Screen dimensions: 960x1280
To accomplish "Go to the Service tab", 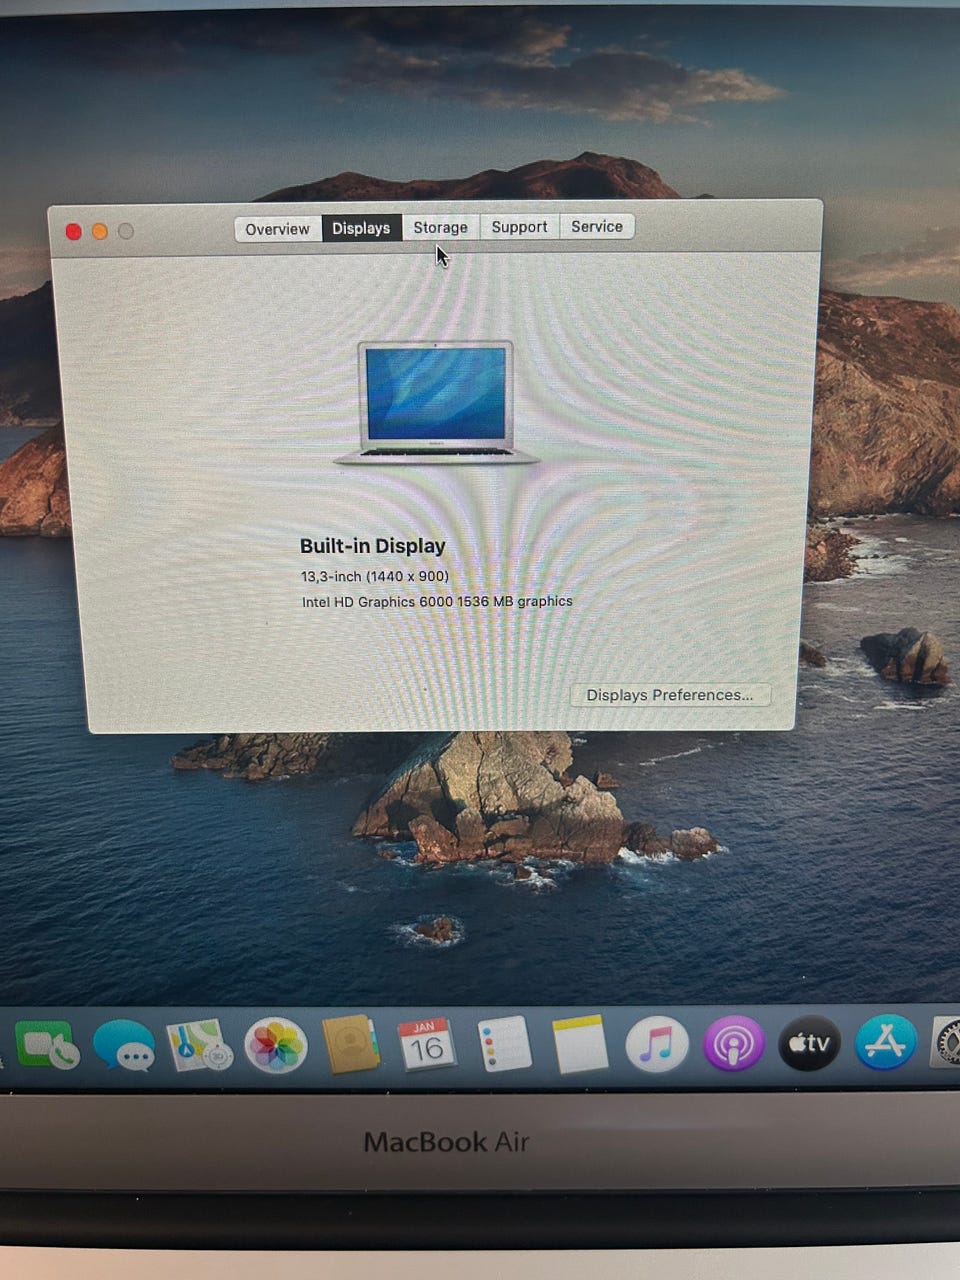I will (x=597, y=226).
